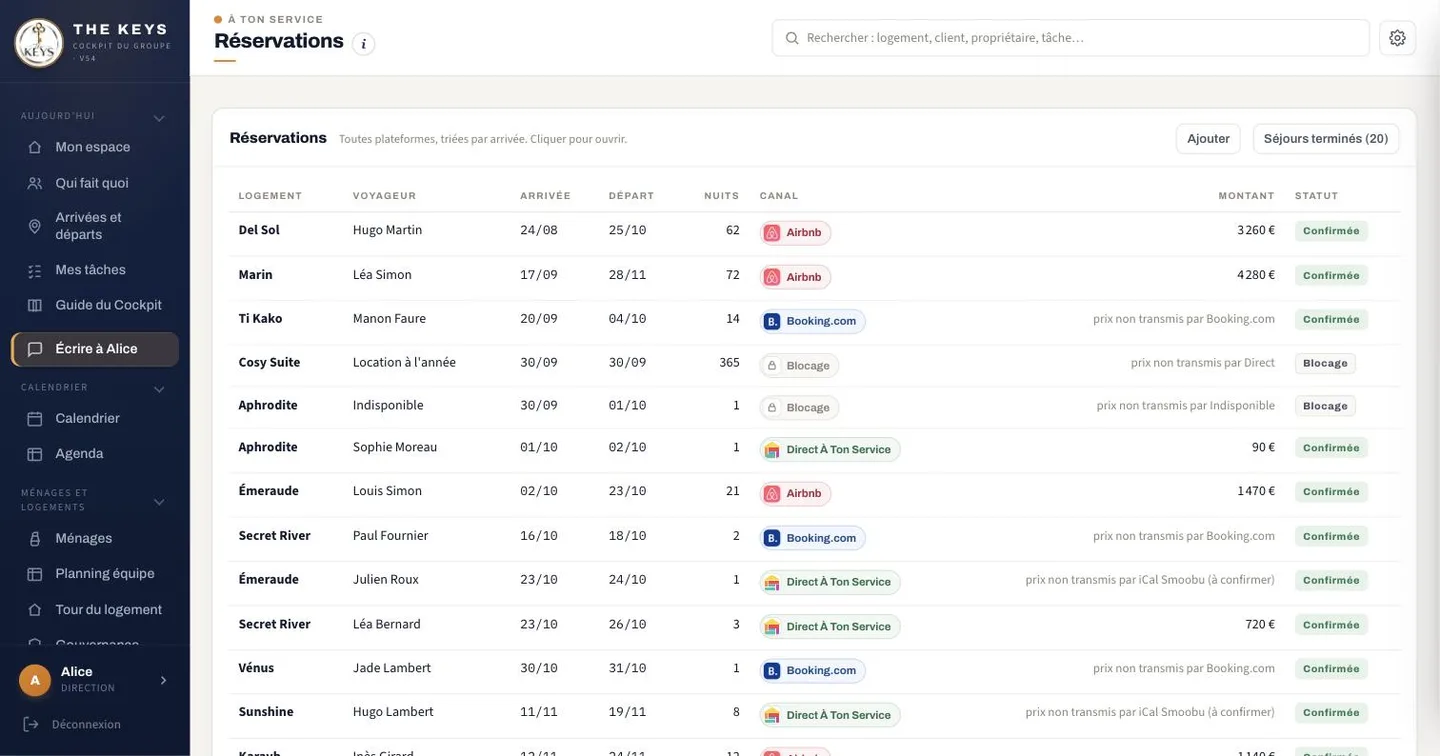Focus the search field
The height and width of the screenshot is (756, 1440).
1071,38
